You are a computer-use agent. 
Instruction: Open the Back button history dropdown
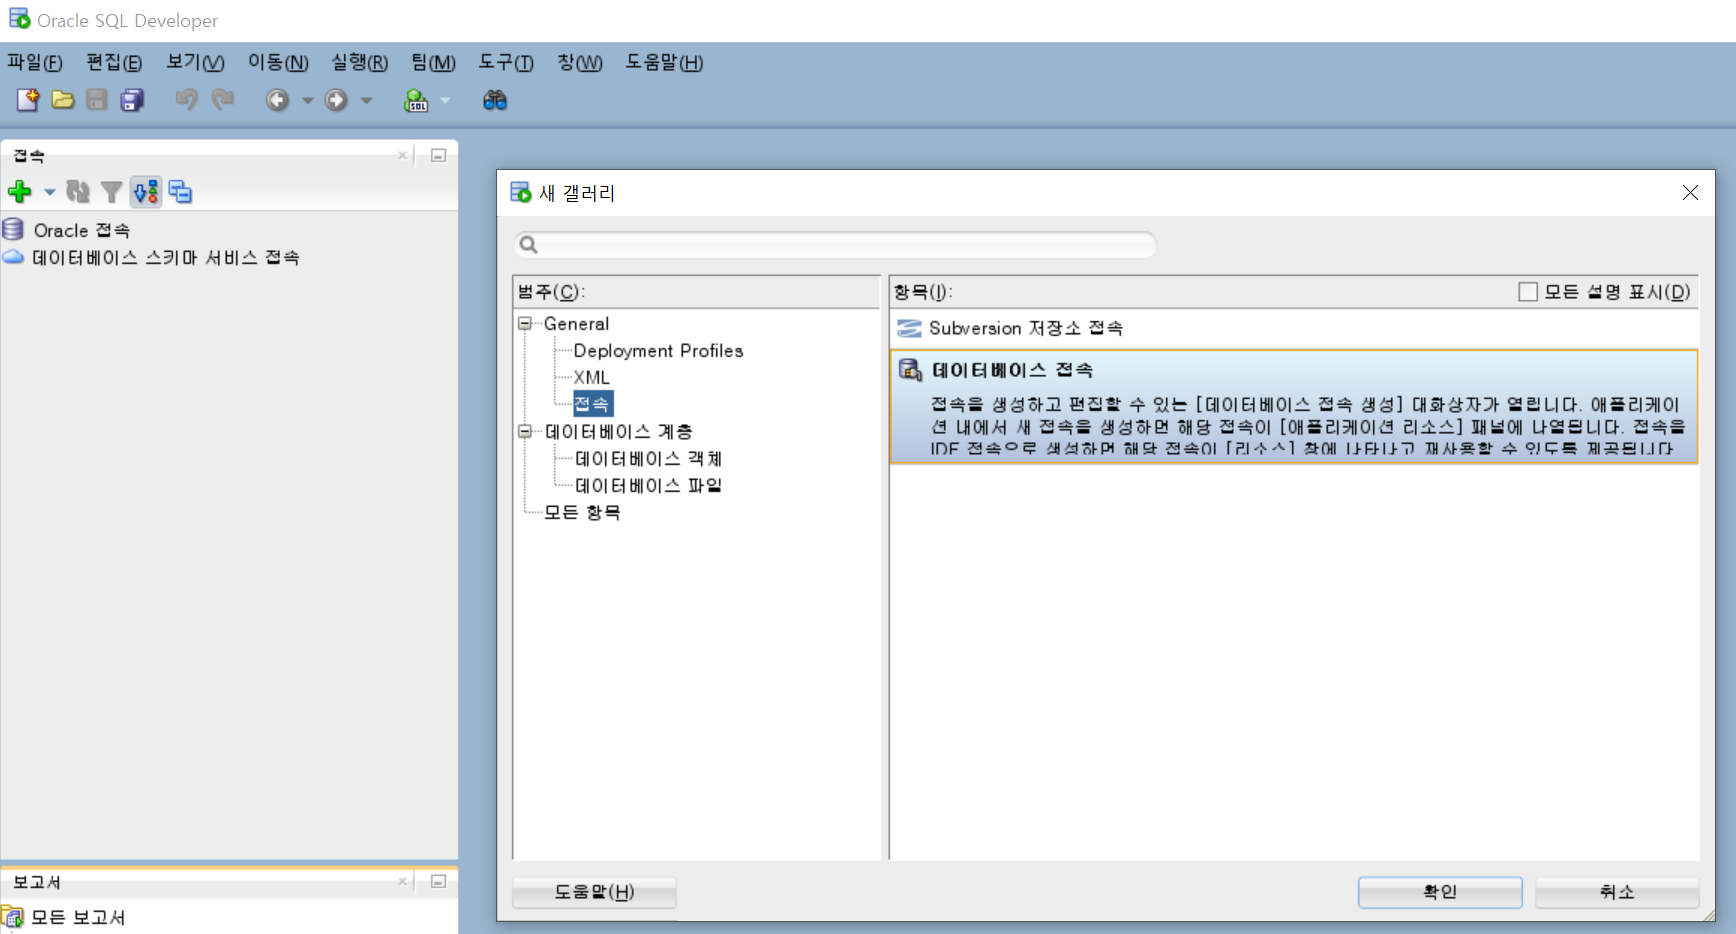click(308, 100)
